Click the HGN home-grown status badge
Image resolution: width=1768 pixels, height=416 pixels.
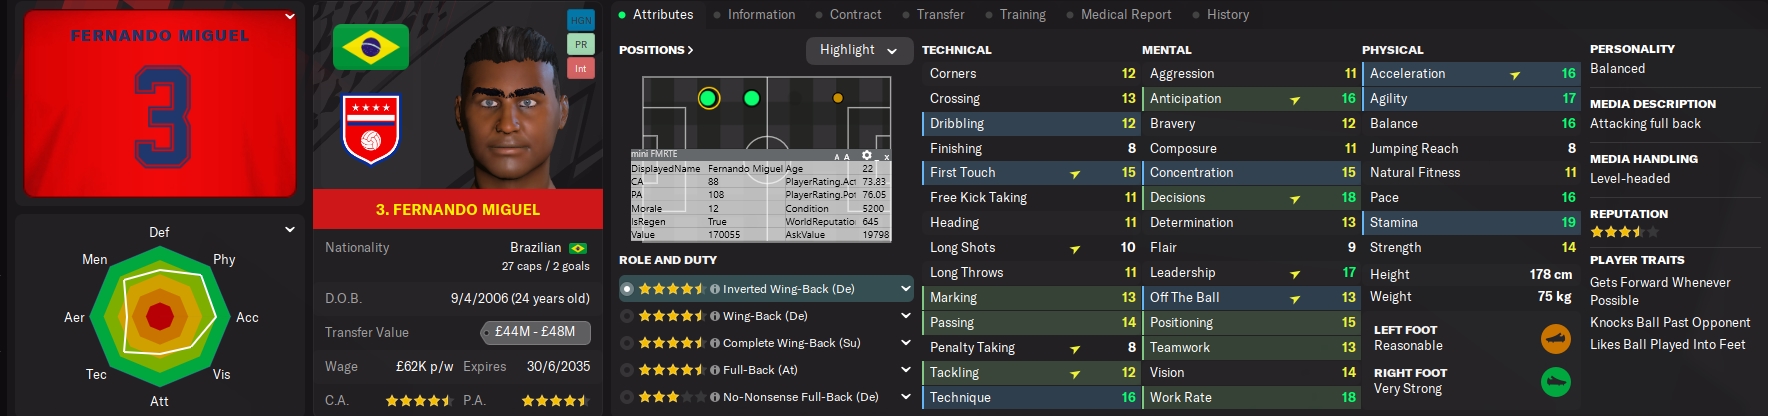(580, 20)
